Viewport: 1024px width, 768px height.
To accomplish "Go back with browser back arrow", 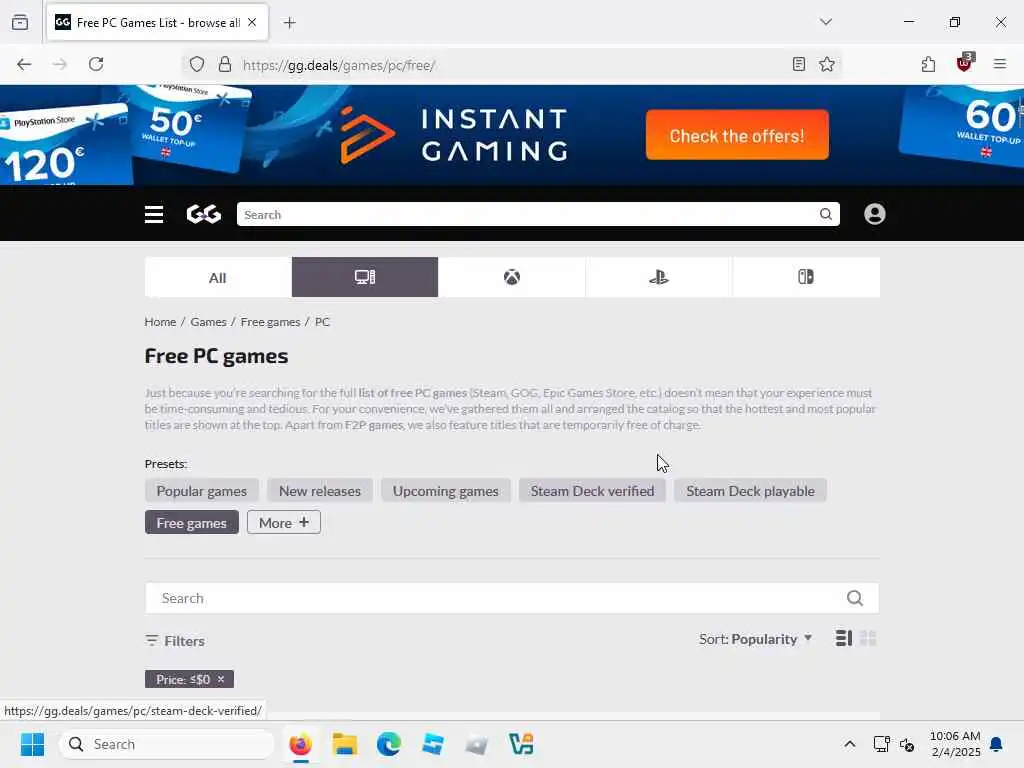I will point(24,64).
